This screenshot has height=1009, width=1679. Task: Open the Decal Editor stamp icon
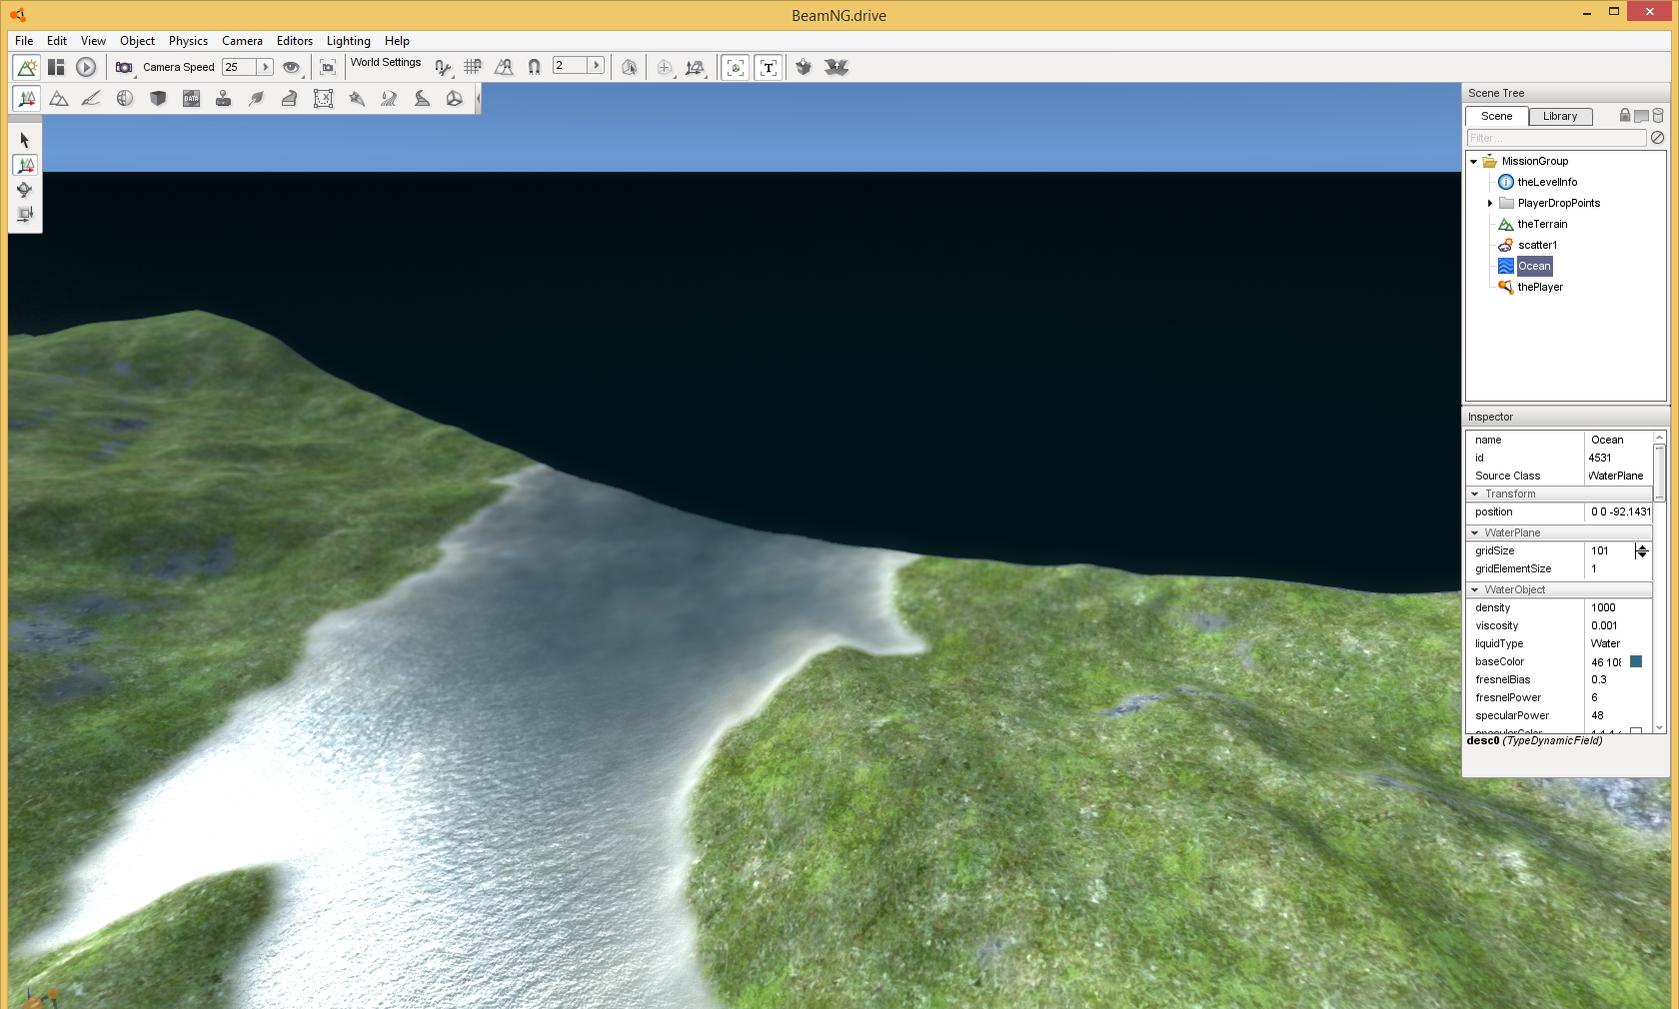tap(223, 98)
